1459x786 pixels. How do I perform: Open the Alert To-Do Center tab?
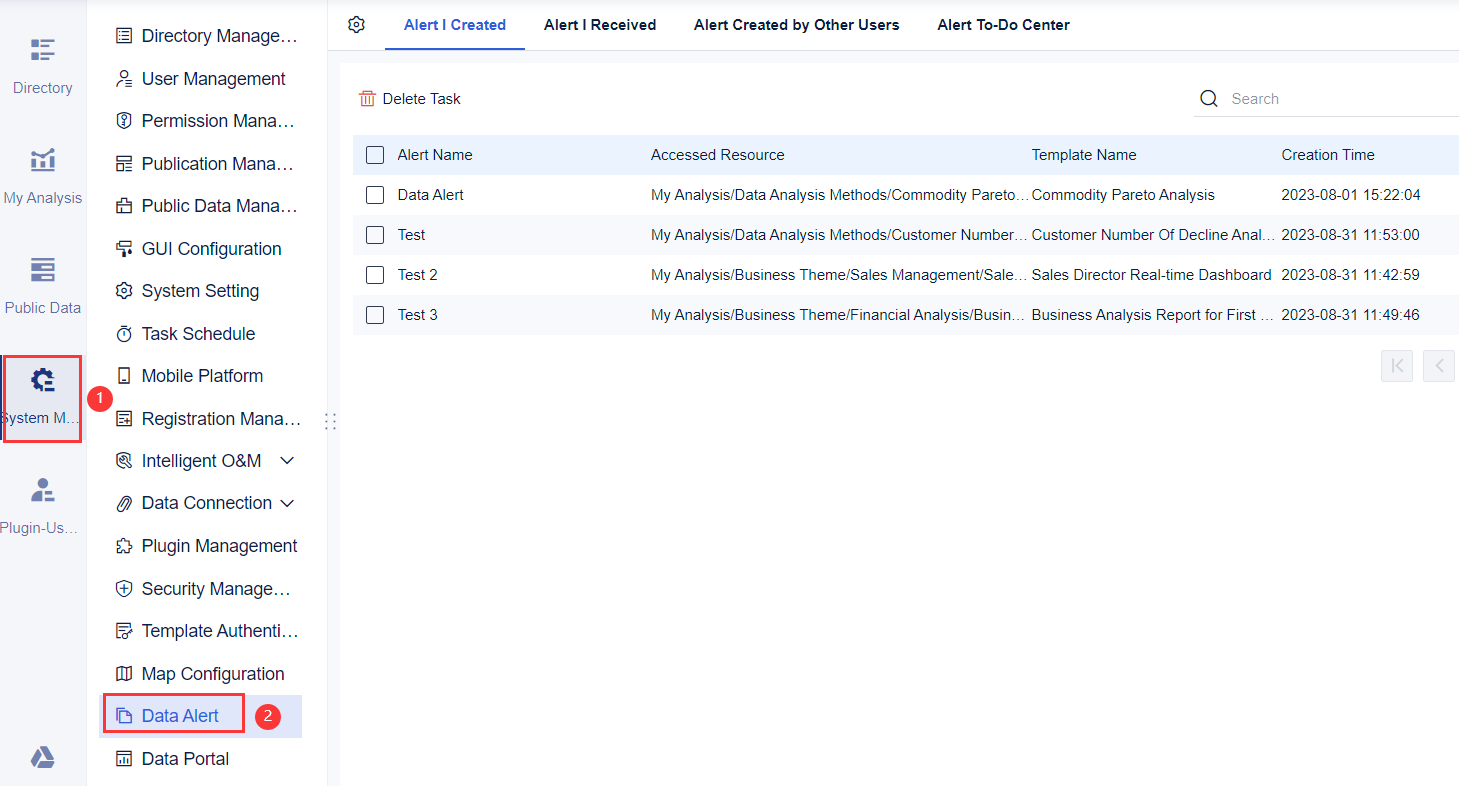coord(1003,24)
